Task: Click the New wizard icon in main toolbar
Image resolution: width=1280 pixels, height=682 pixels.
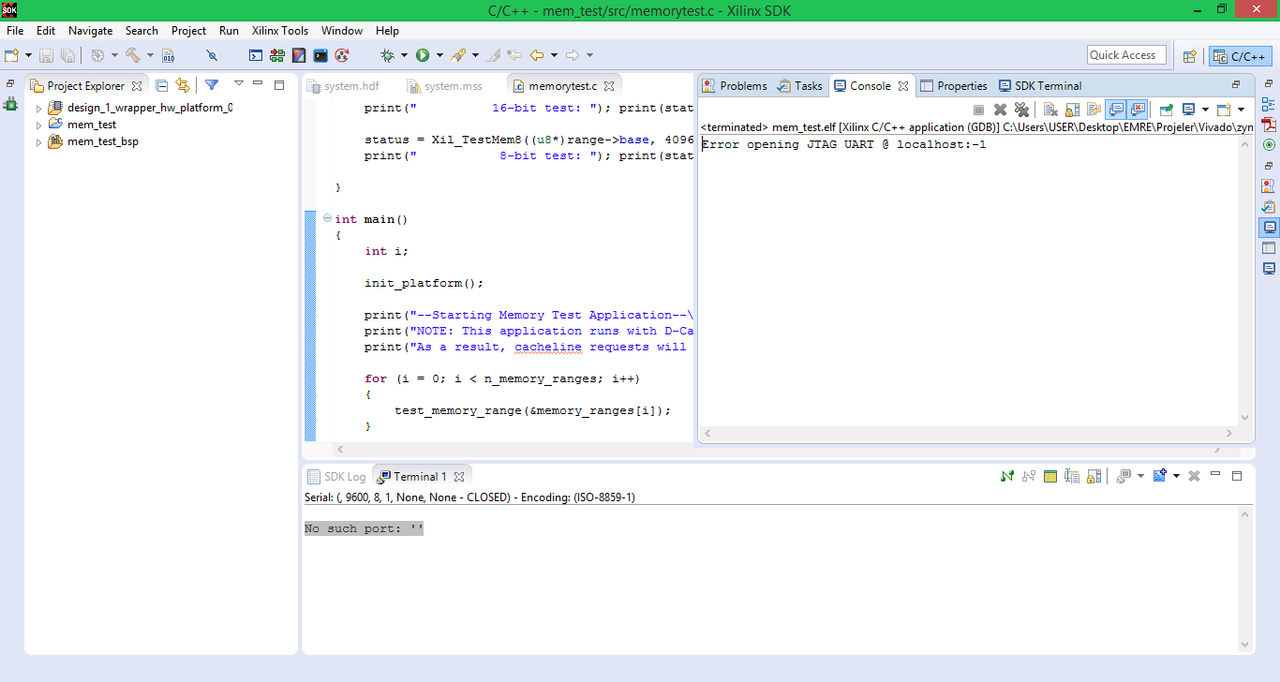Action: click(x=11, y=55)
